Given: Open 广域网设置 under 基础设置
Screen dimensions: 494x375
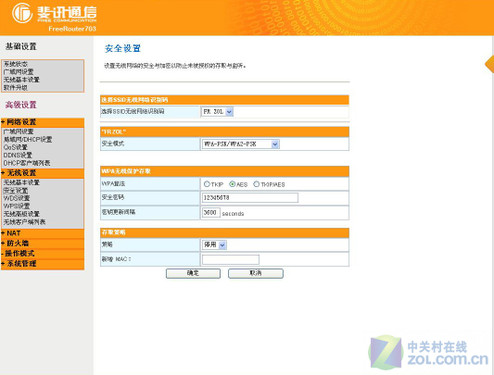Looking at the screenshot, I should coord(18,72).
